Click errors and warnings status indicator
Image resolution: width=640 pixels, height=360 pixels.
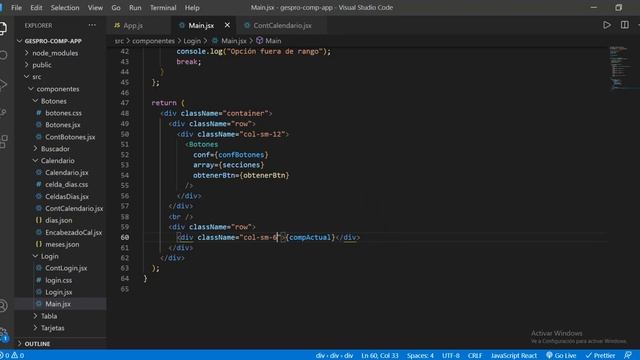point(12,356)
